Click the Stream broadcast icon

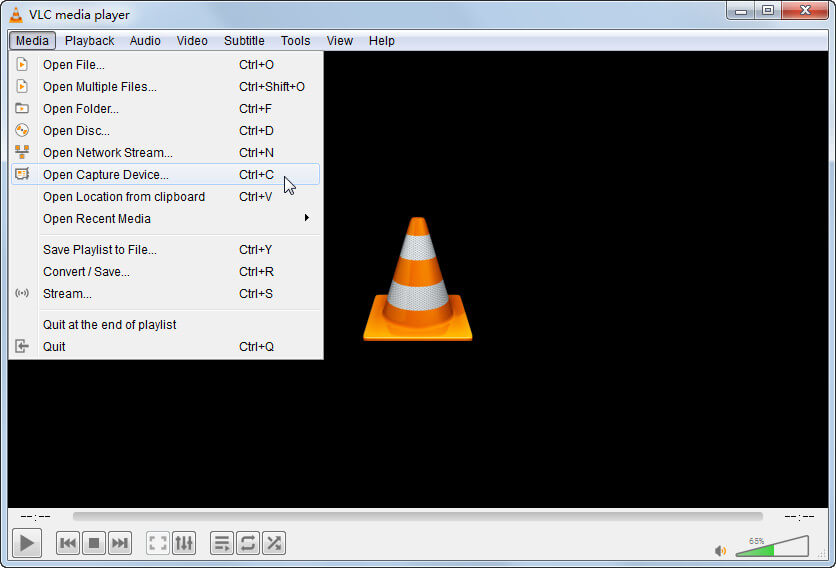22,293
